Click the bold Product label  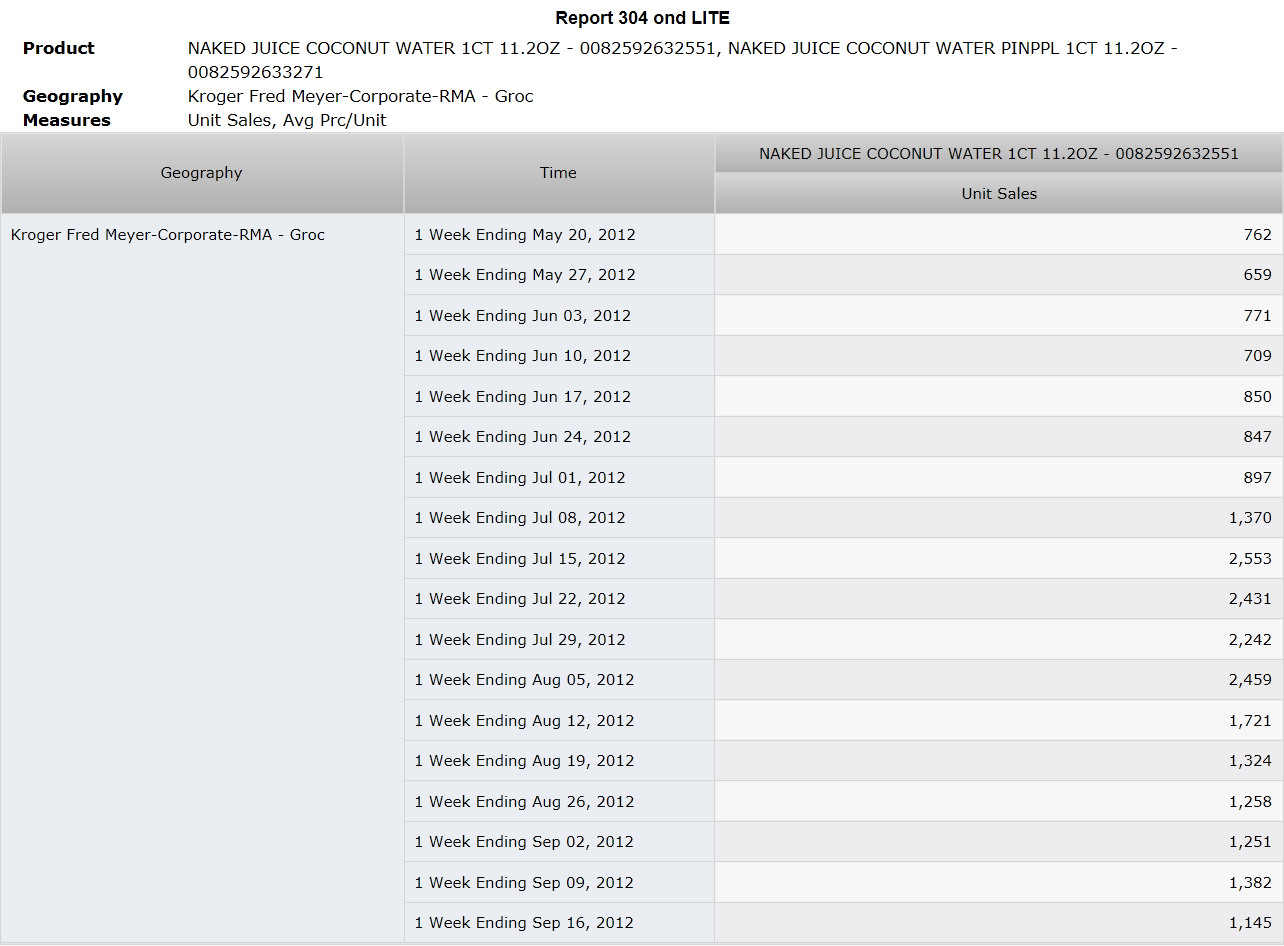click(59, 48)
